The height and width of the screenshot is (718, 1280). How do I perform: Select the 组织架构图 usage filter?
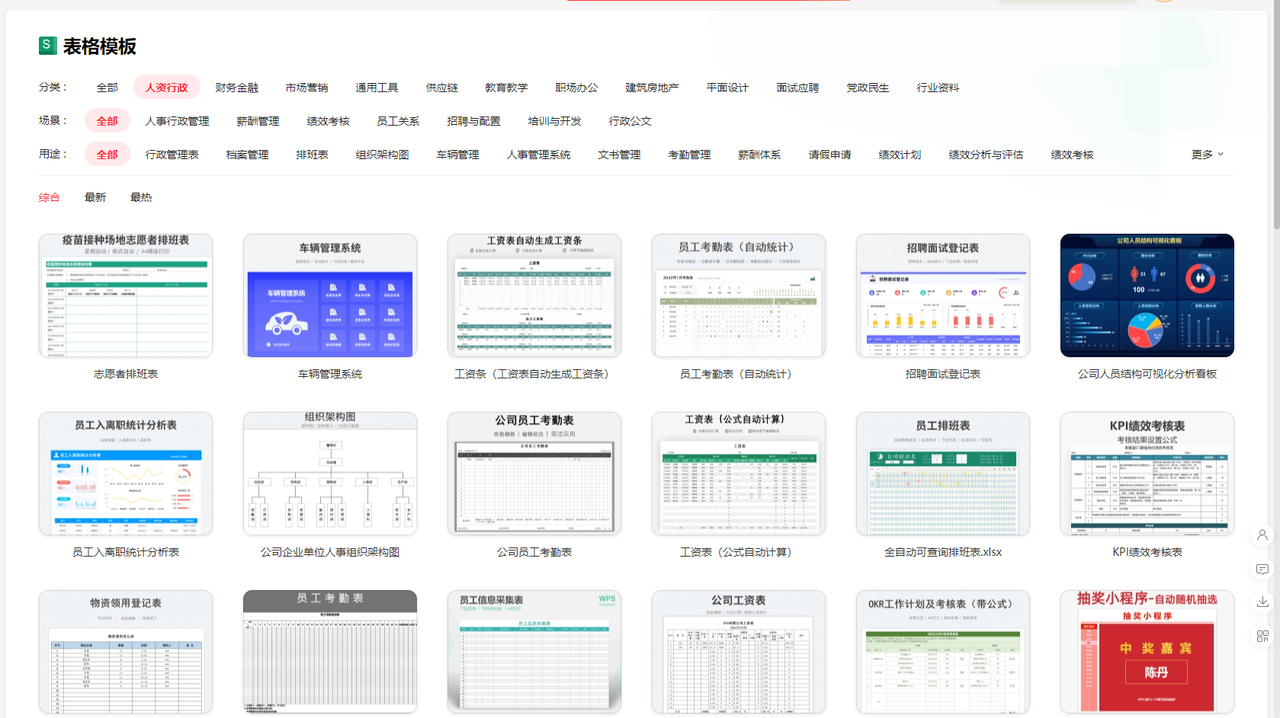pyautogui.click(x=382, y=155)
